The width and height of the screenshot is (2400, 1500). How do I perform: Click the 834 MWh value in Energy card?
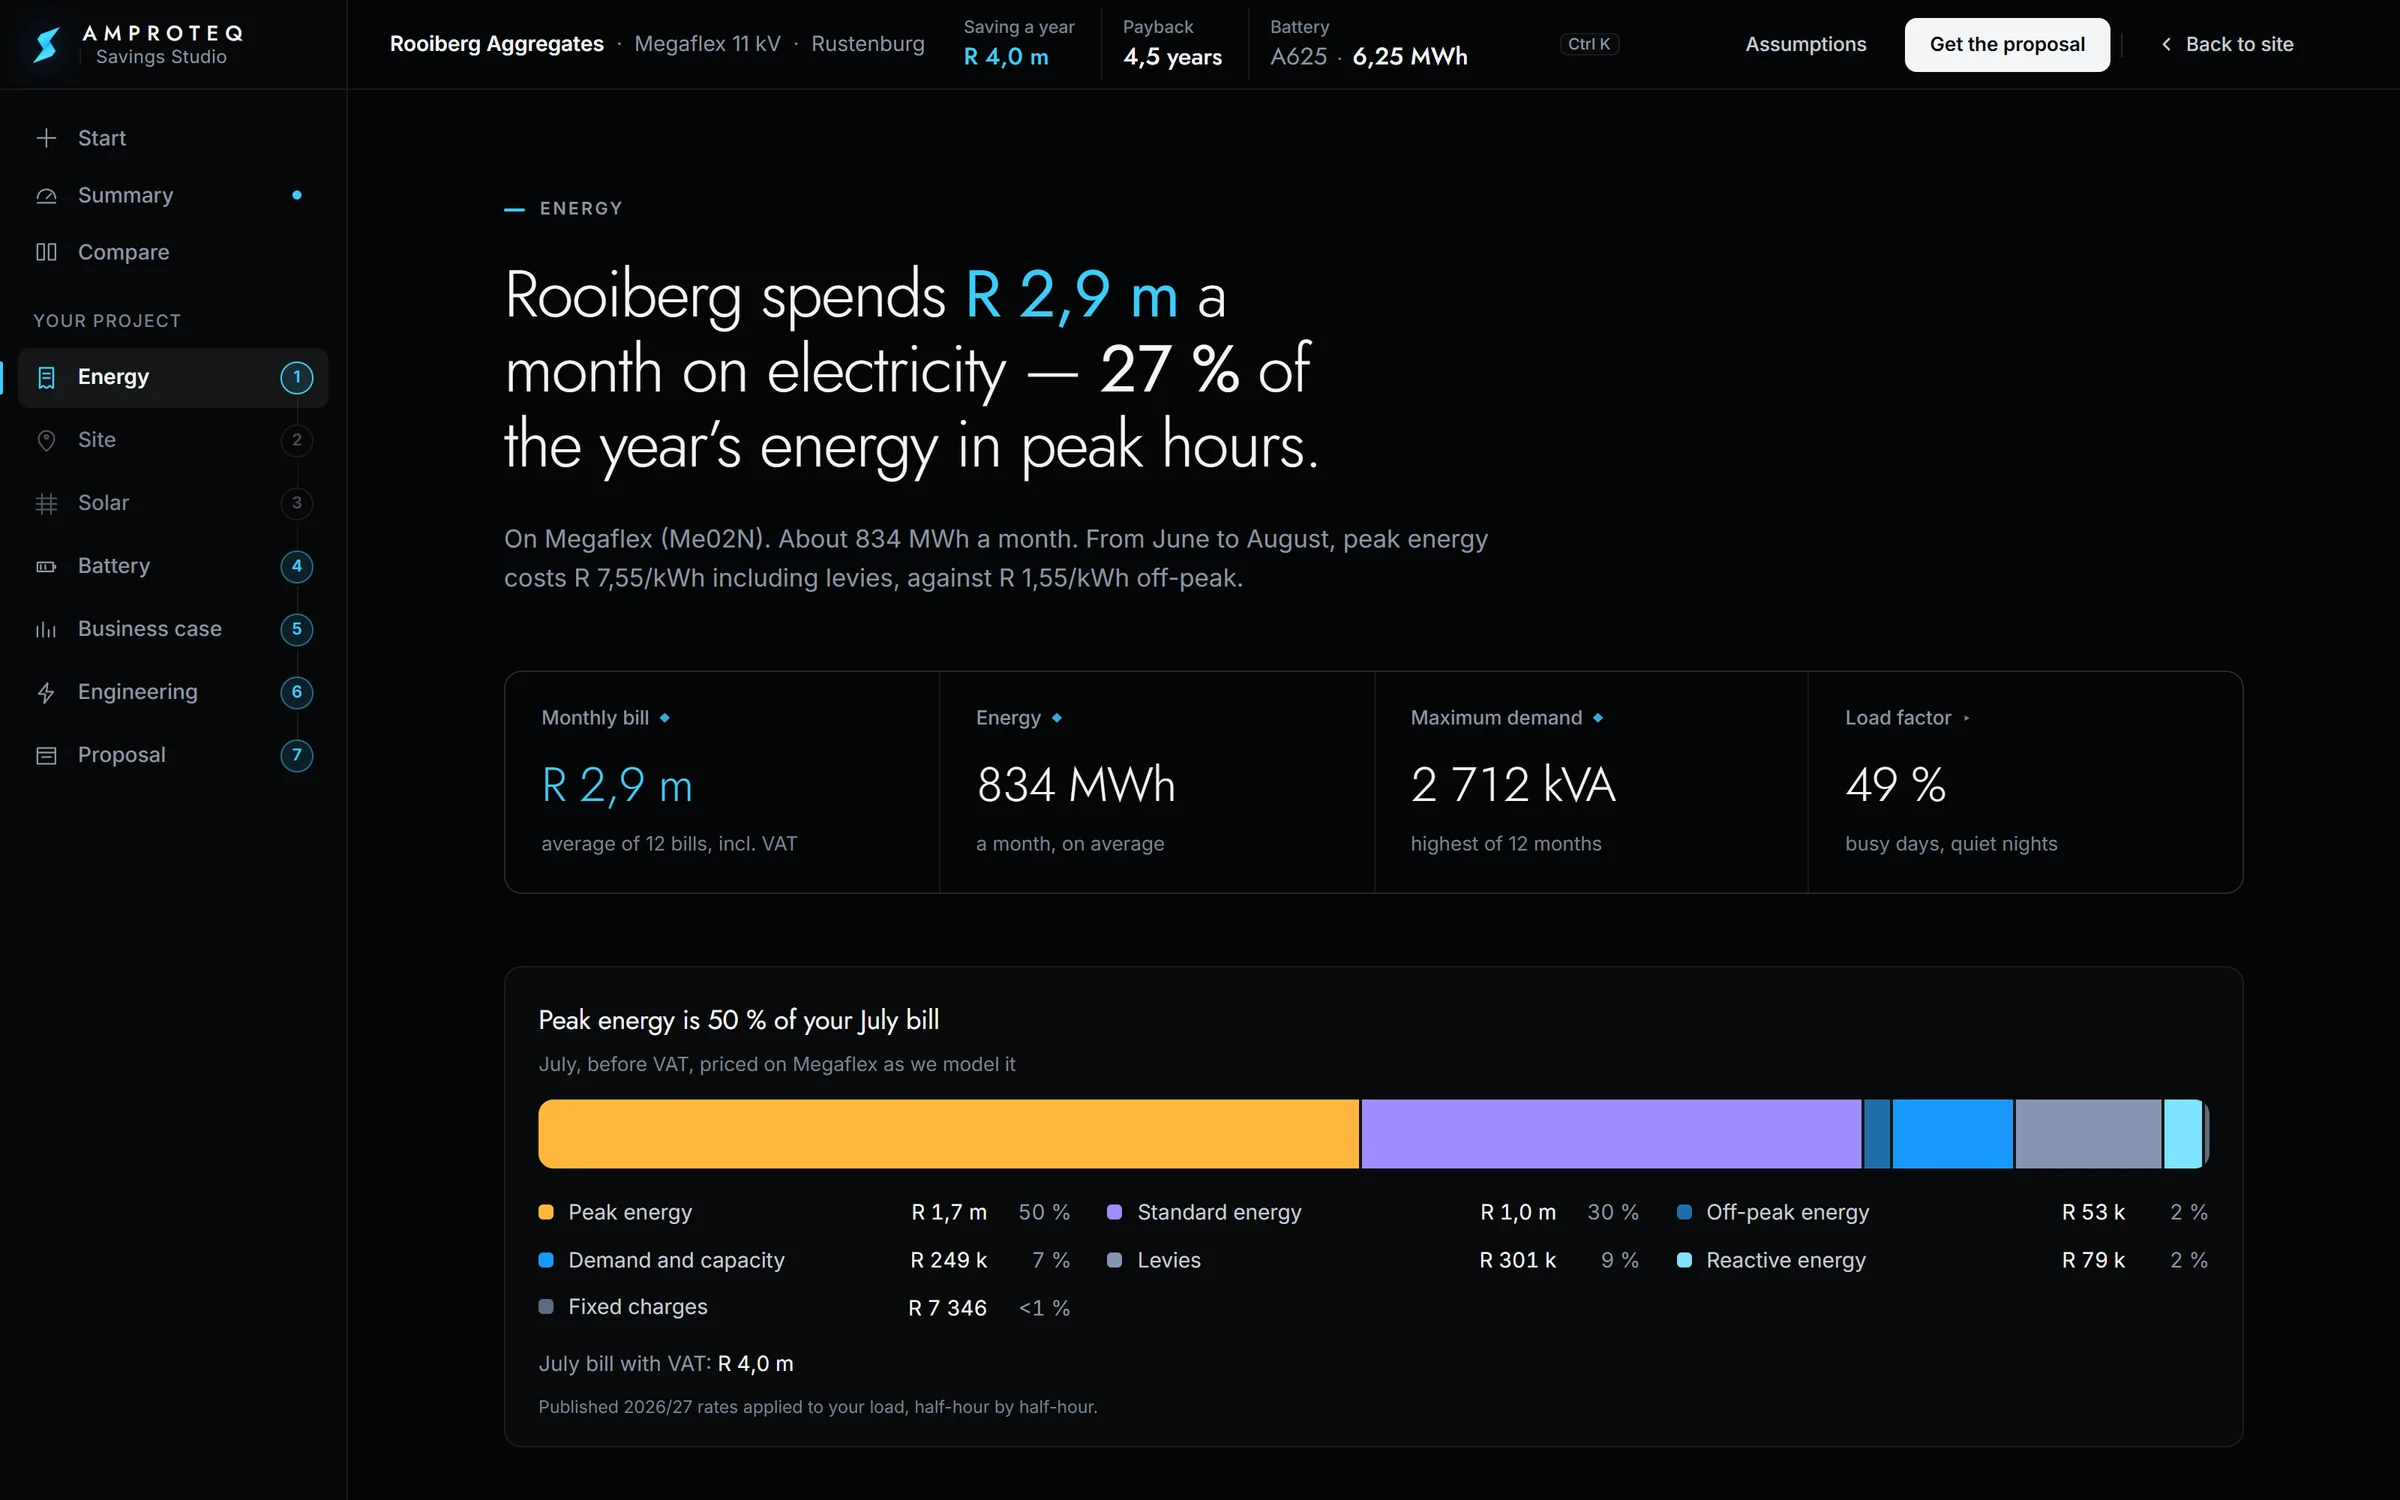pyautogui.click(x=1076, y=785)
